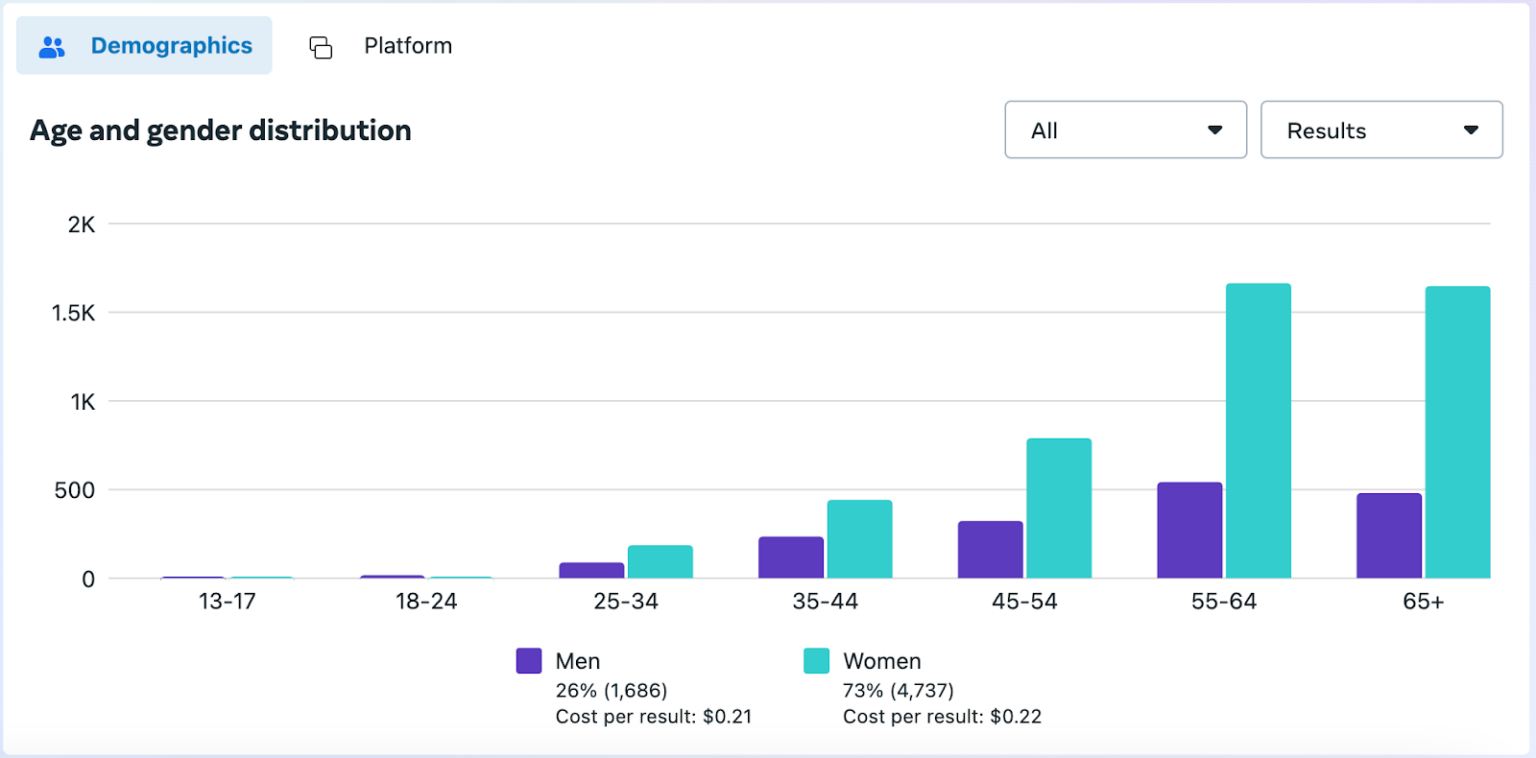This screenshot has height=758, width=1536.
Task: Toggle Men series via its legend marker
Action: pyautogui.click(x=528, y=661)
